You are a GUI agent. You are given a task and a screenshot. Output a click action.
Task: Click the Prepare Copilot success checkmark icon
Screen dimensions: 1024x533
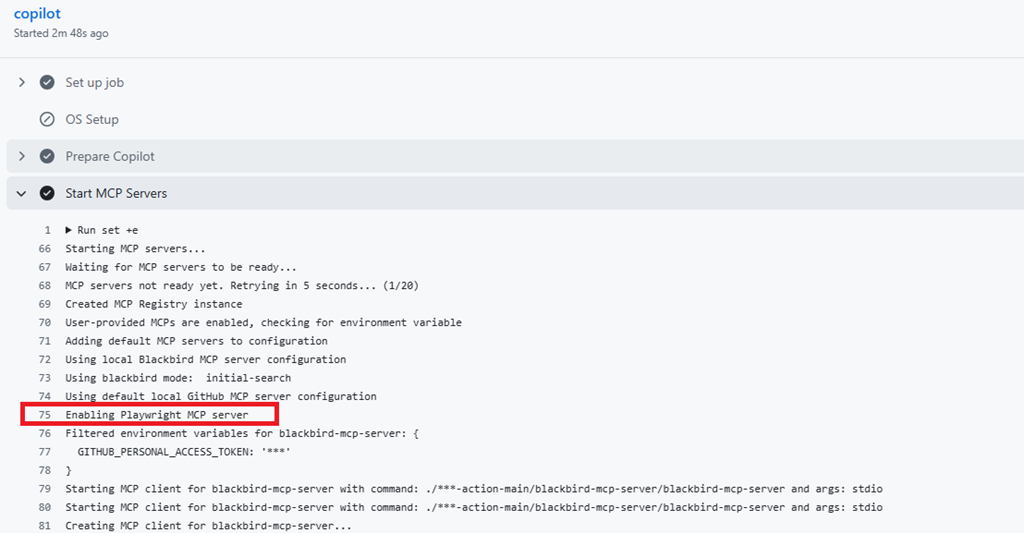pyautogui.click(x=47, y=156)
